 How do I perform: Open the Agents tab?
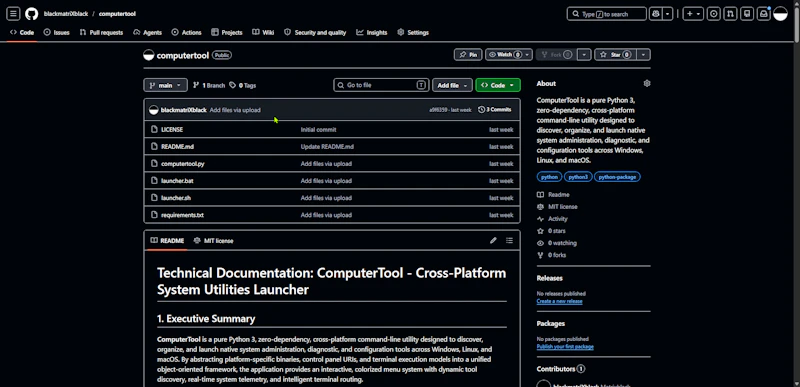pyautogui.click(x=147, y=32)
